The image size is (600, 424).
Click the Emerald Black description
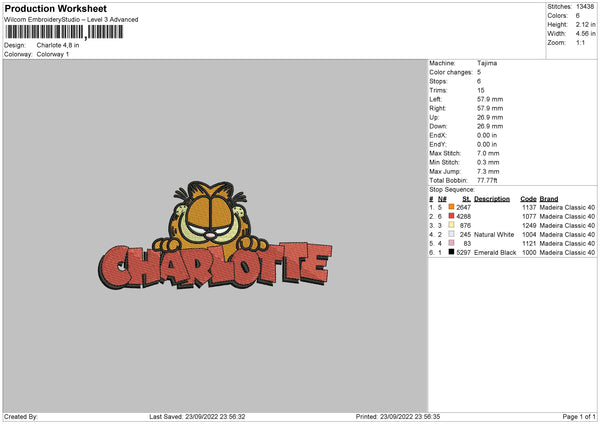click(x=495, y=253)
